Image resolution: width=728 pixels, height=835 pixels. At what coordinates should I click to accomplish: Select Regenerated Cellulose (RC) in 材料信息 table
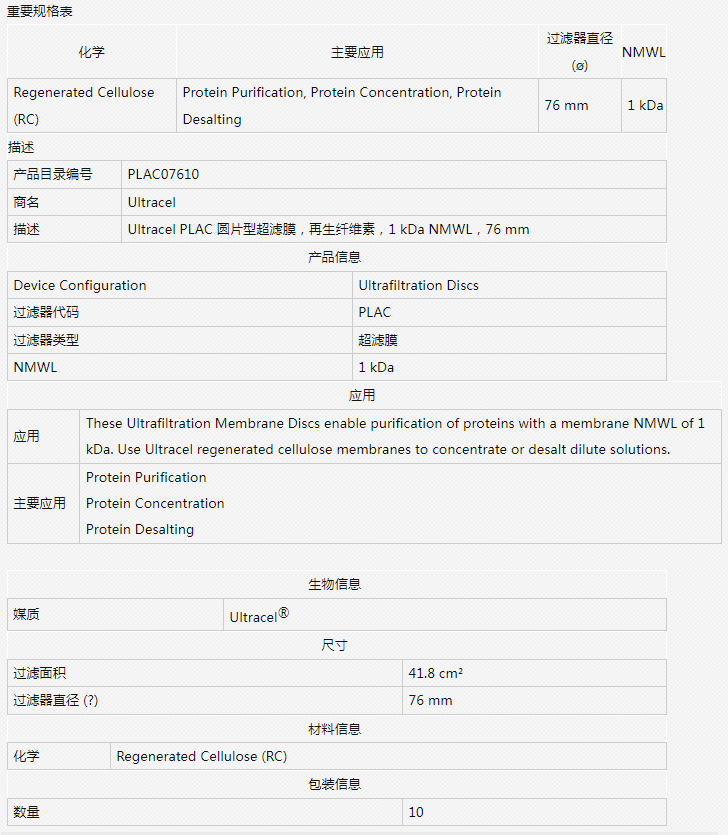tap(202, 756)
